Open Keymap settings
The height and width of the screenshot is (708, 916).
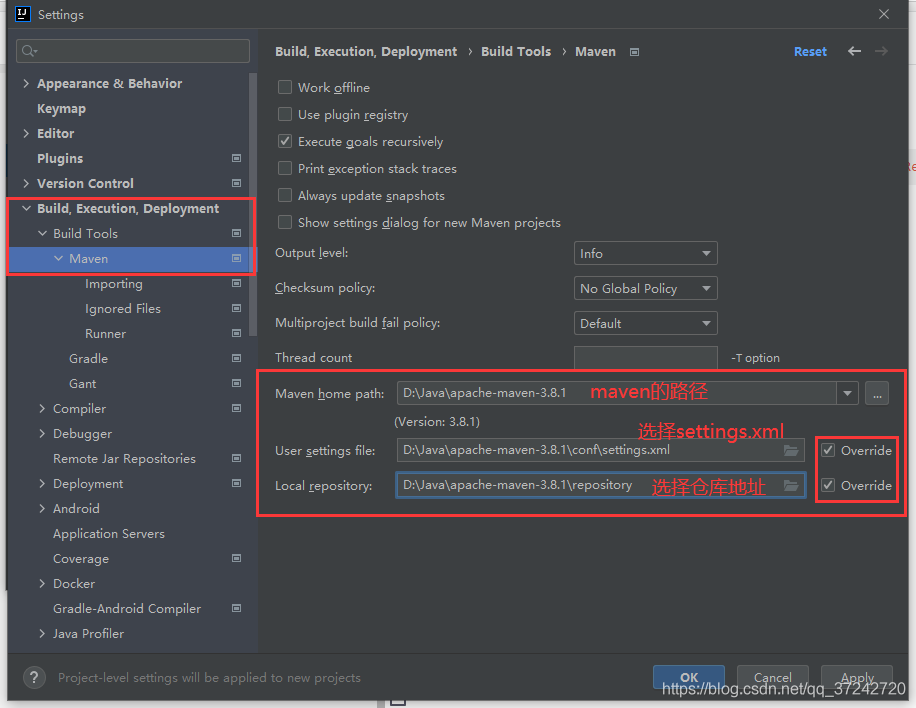click(61, 109)
